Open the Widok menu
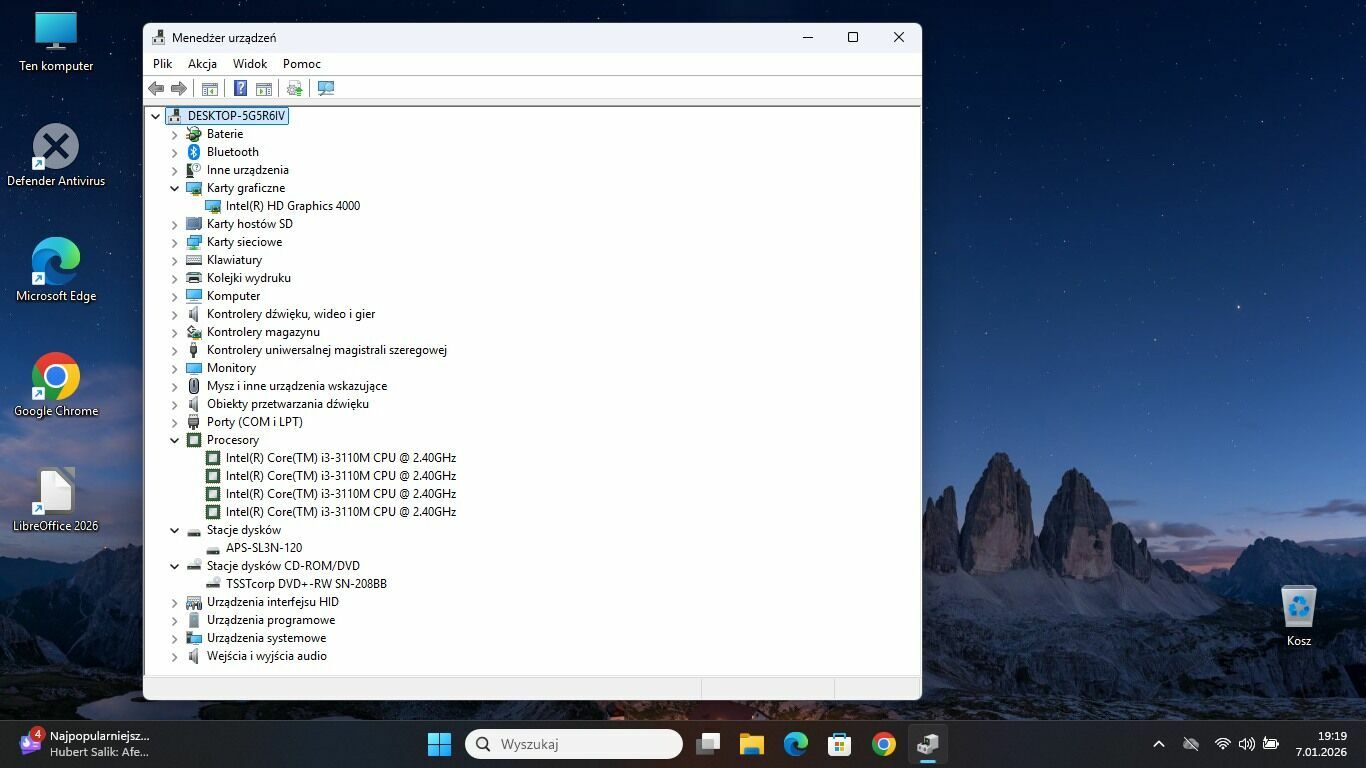This screenshot has height=768, width=1366. pyautogui.click(x=250, y=63)
